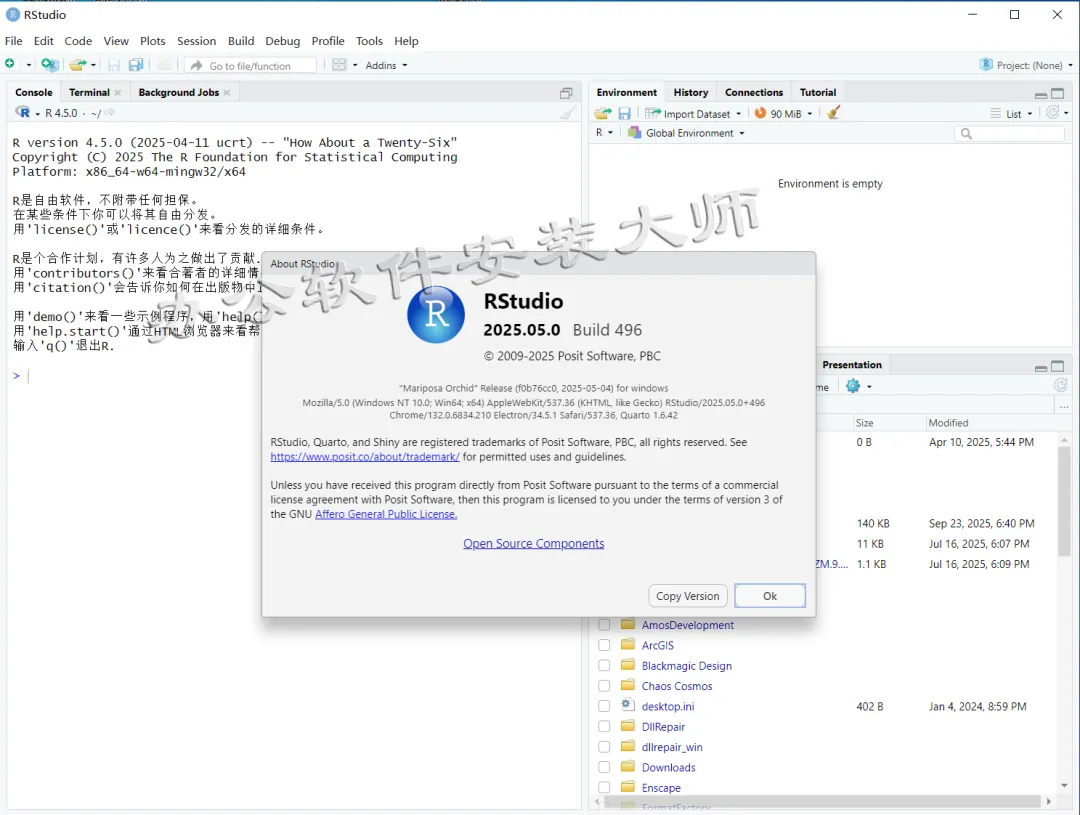Open the recent files dropdown arrow
The width and height of the screenshot is (1080, 815).
(94, 65)
